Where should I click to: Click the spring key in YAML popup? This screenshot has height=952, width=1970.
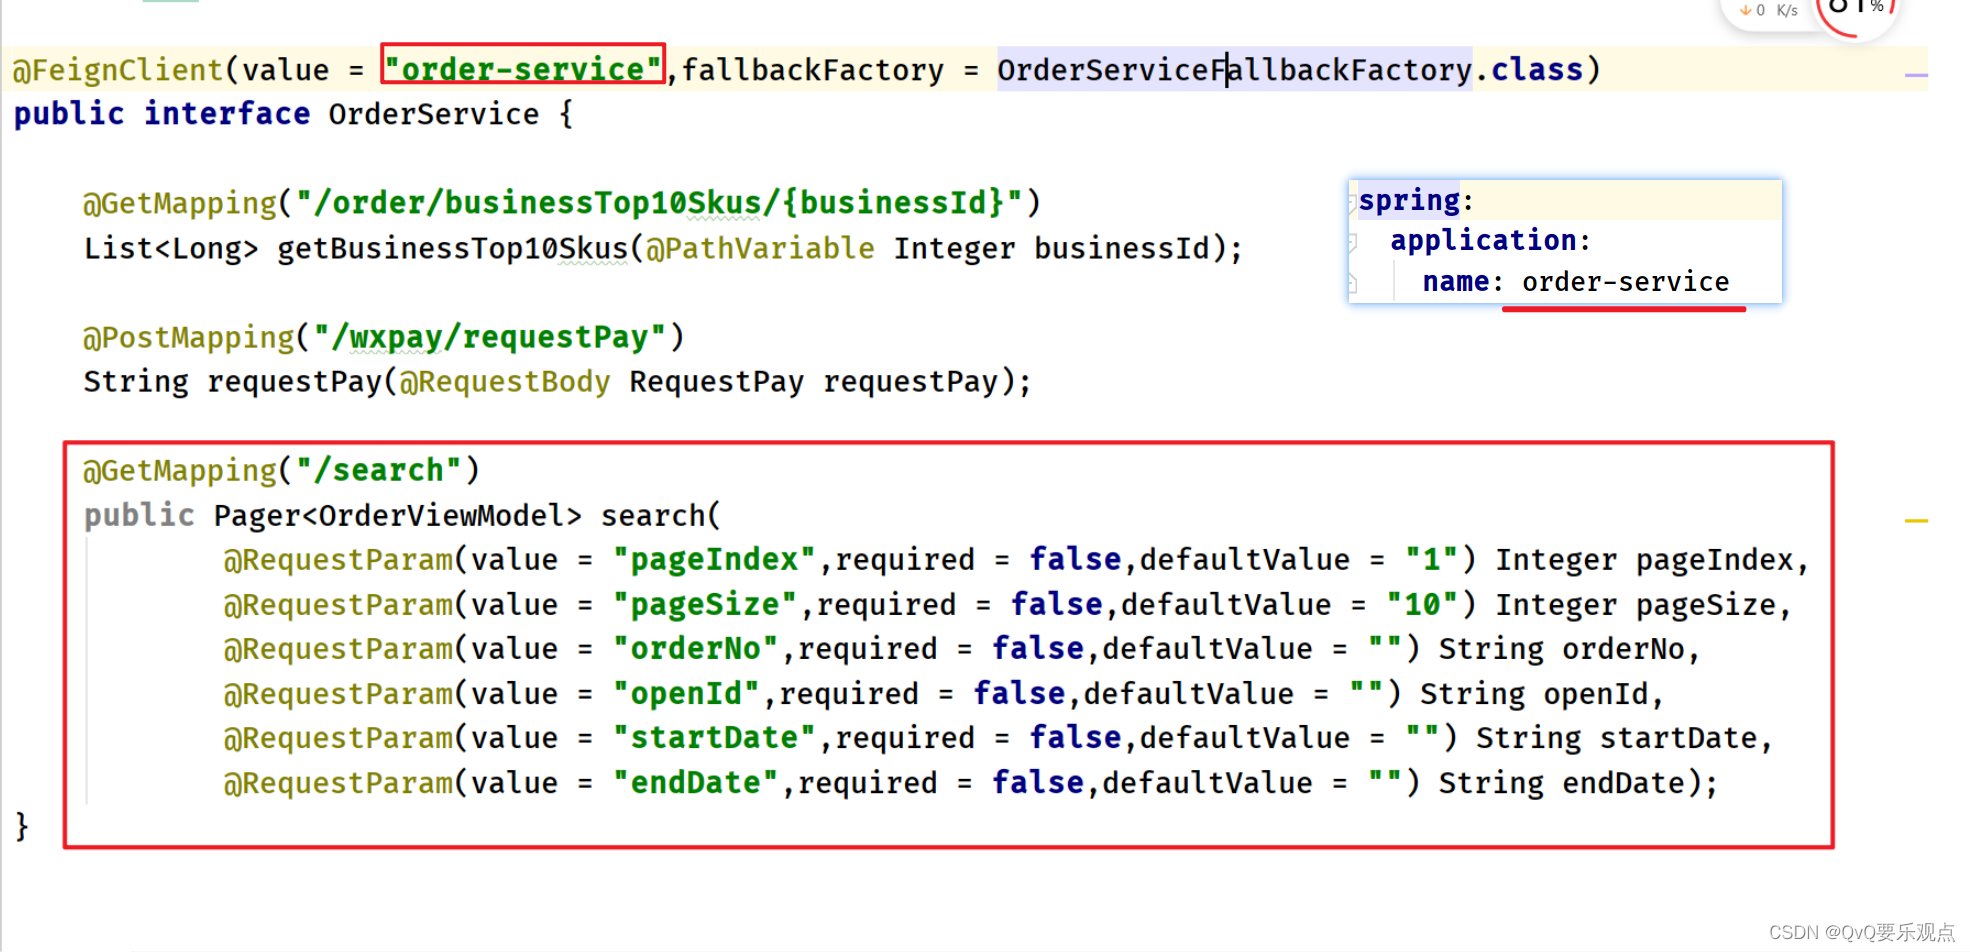tap(1409, 201)
